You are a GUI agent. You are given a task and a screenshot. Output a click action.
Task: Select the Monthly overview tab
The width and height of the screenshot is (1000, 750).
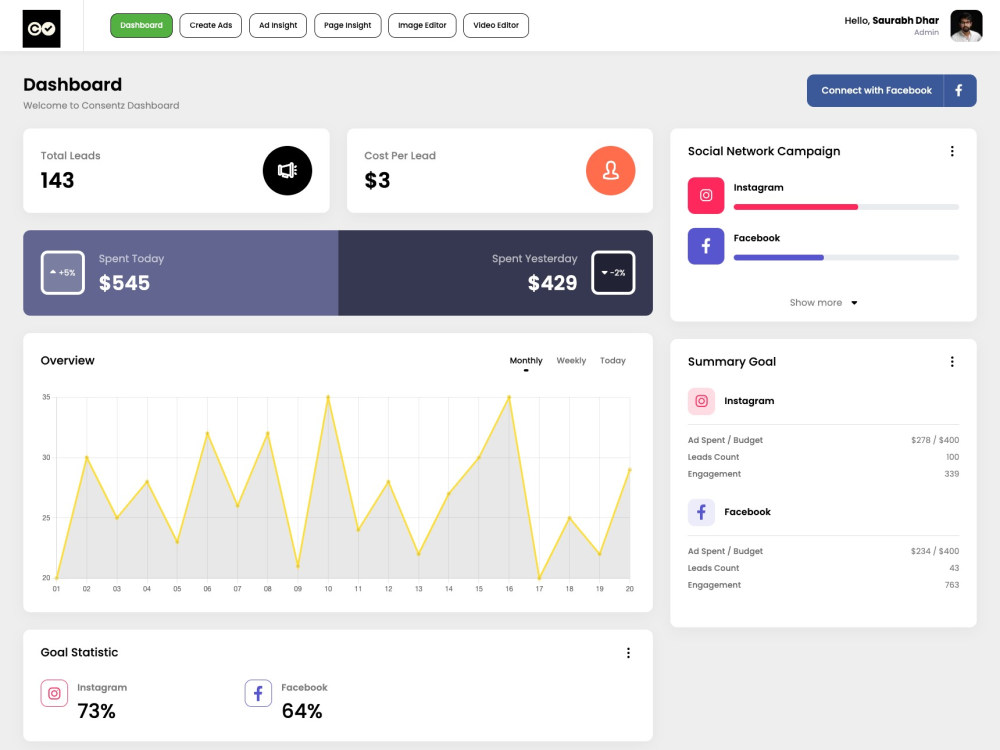point(526,361)
